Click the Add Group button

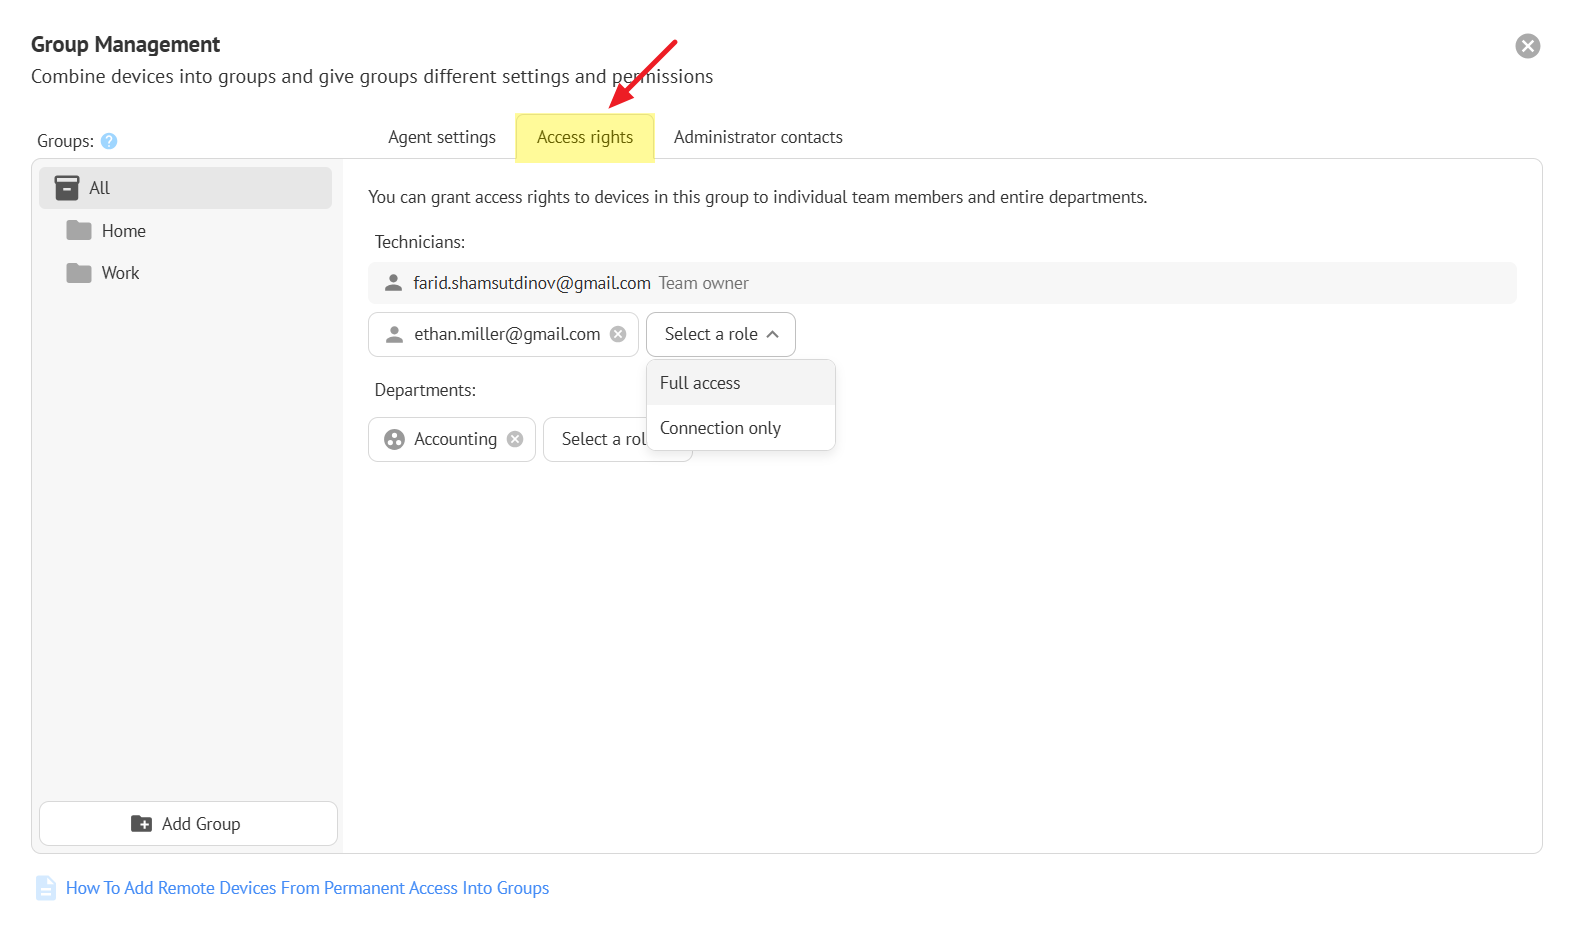coord(188,824)
